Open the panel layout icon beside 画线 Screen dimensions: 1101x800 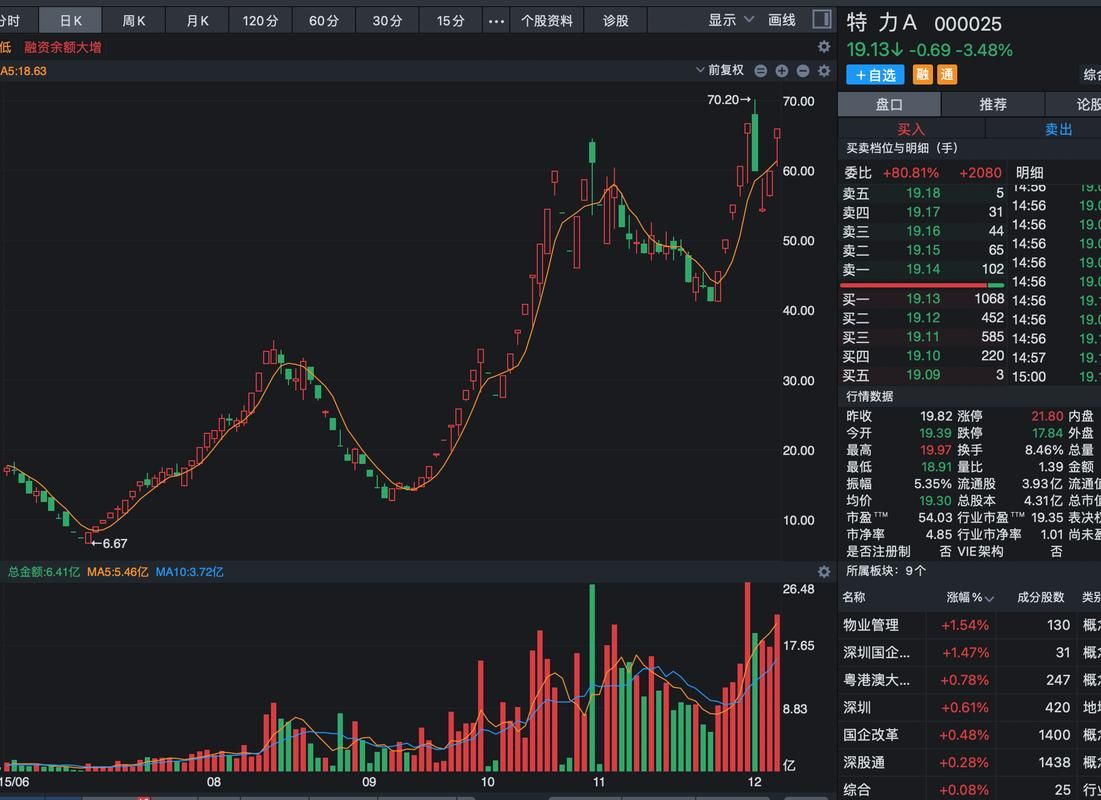point(822,19)
